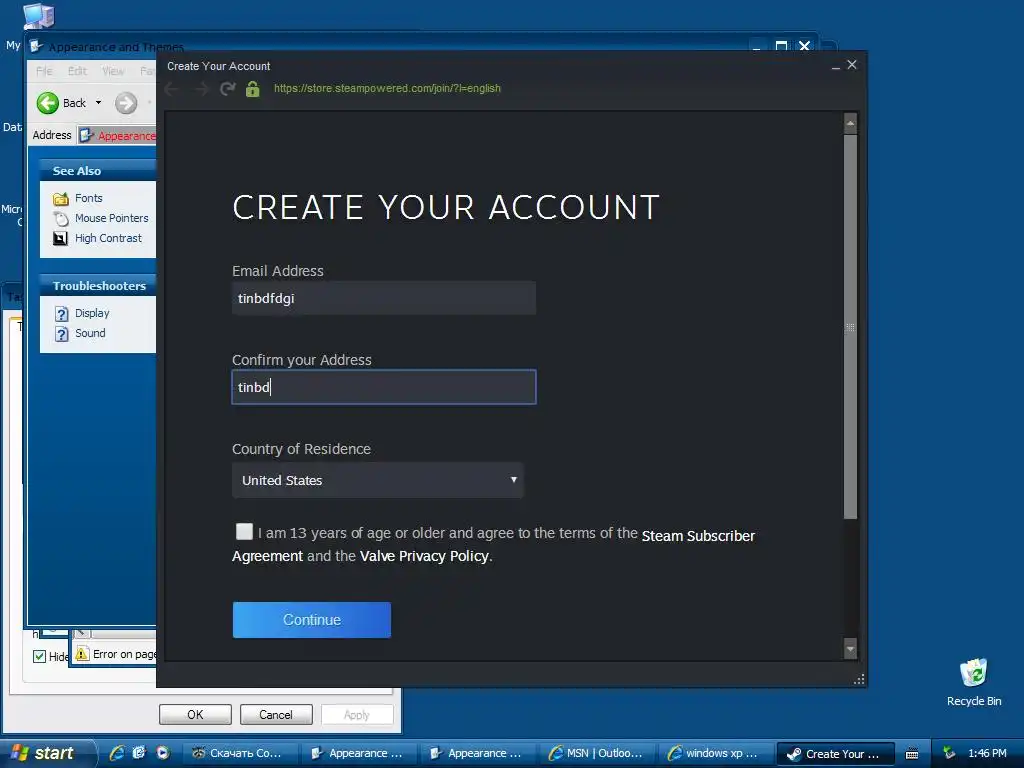Open Mouse Pointers under See Also
This screenshot has height=768, width=1024.
tap(112, 218)
